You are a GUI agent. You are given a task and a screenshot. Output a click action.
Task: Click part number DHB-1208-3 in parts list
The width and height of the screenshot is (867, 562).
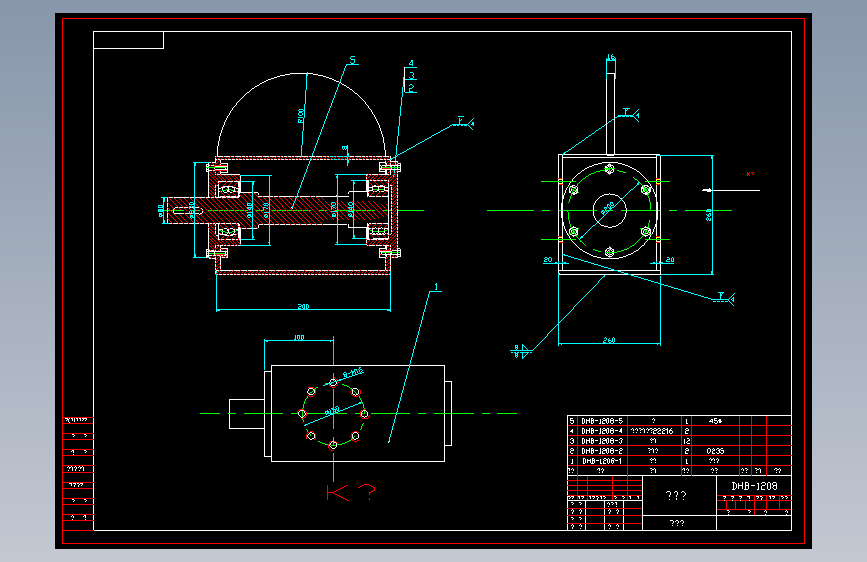[602, 441]
